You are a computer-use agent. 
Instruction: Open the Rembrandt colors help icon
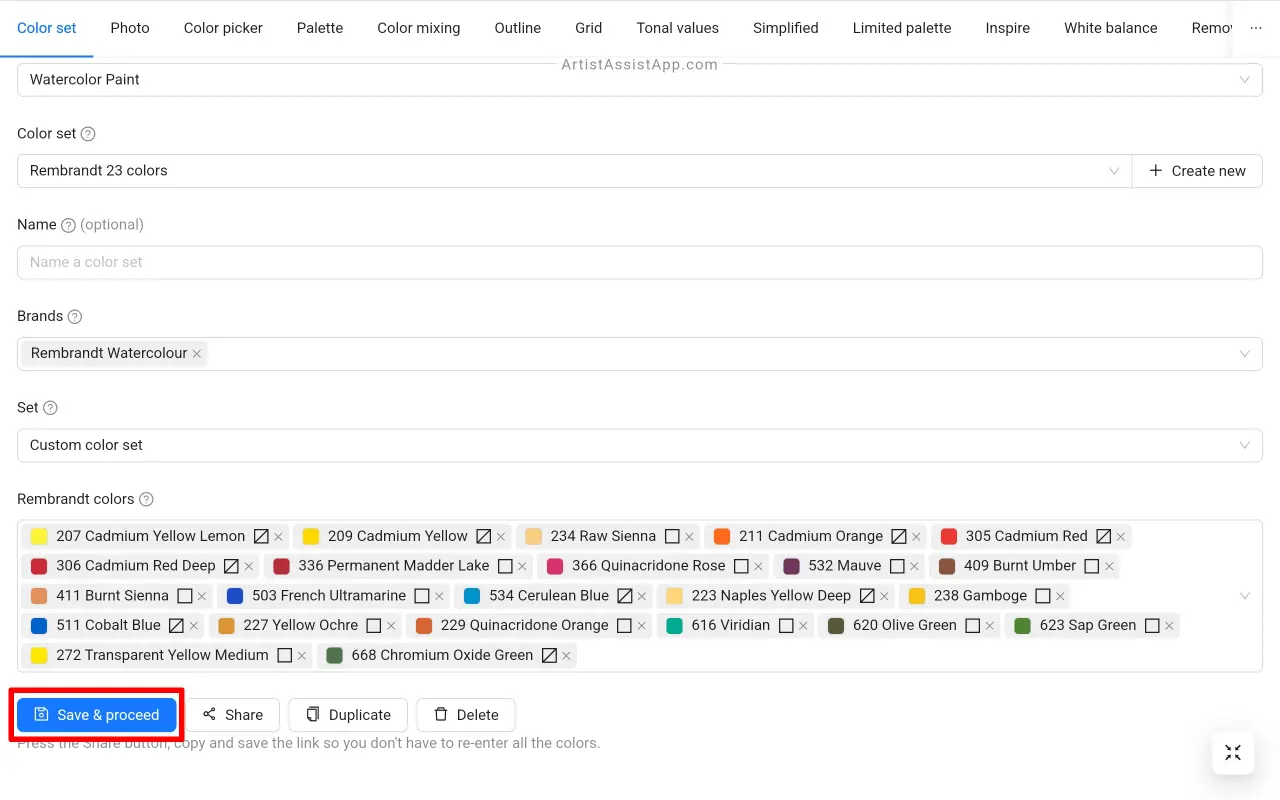click(x=146, y=500)
